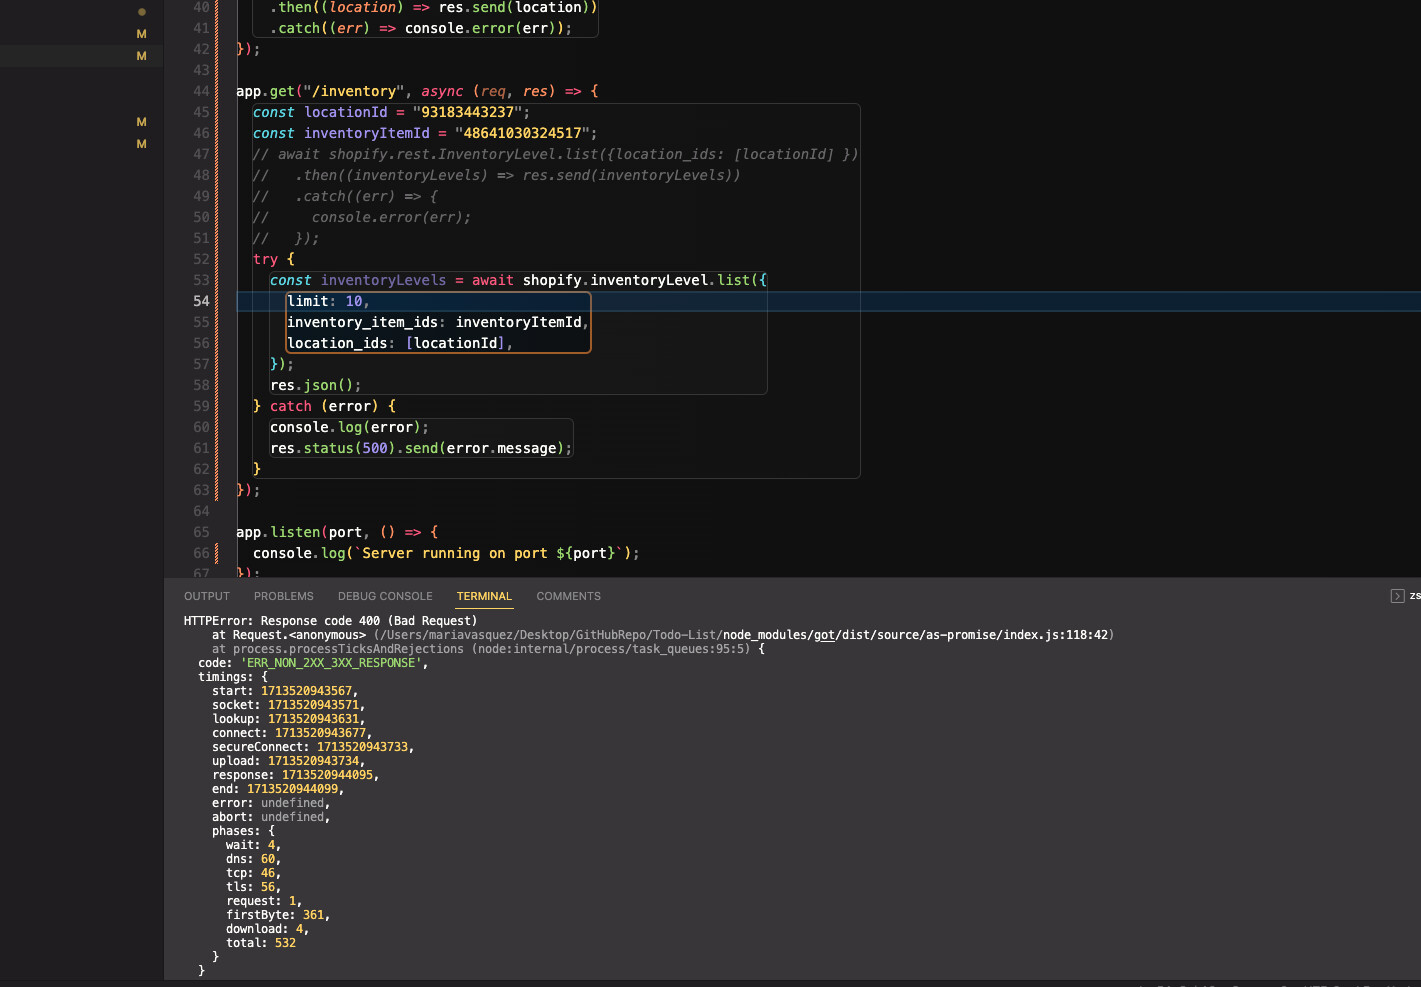
Task: Switch to the OUTPUT panel tab
Action: tap(206, 596)
